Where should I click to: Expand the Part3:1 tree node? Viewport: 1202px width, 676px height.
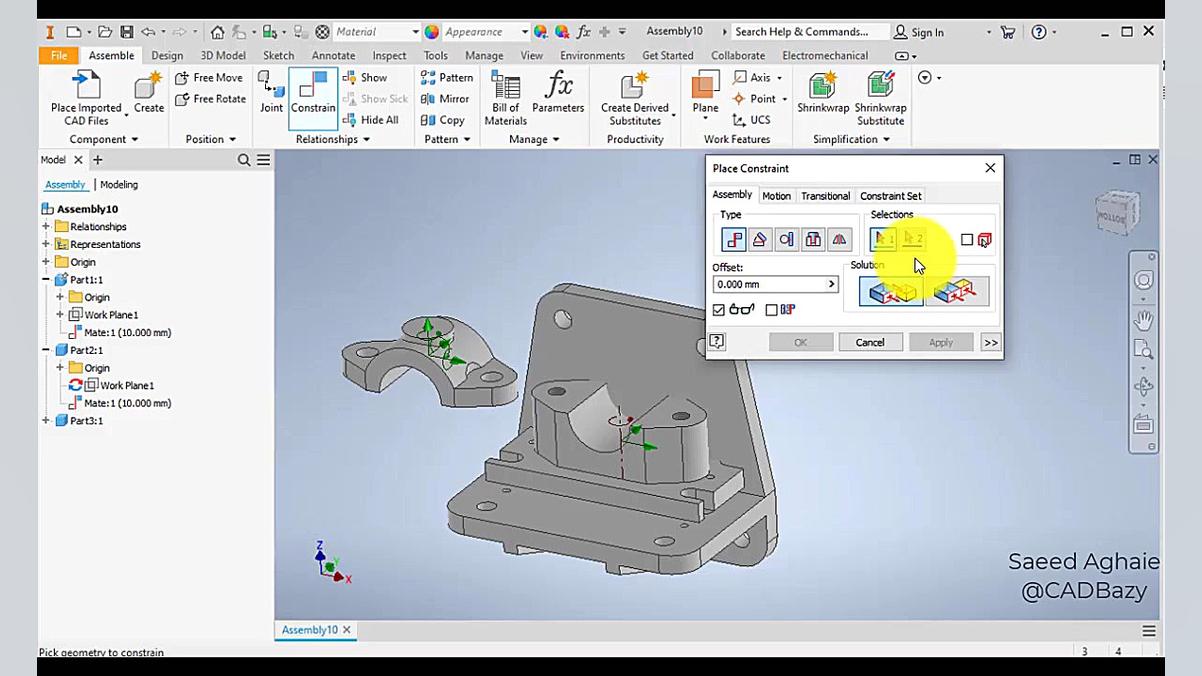click(46, 421)
